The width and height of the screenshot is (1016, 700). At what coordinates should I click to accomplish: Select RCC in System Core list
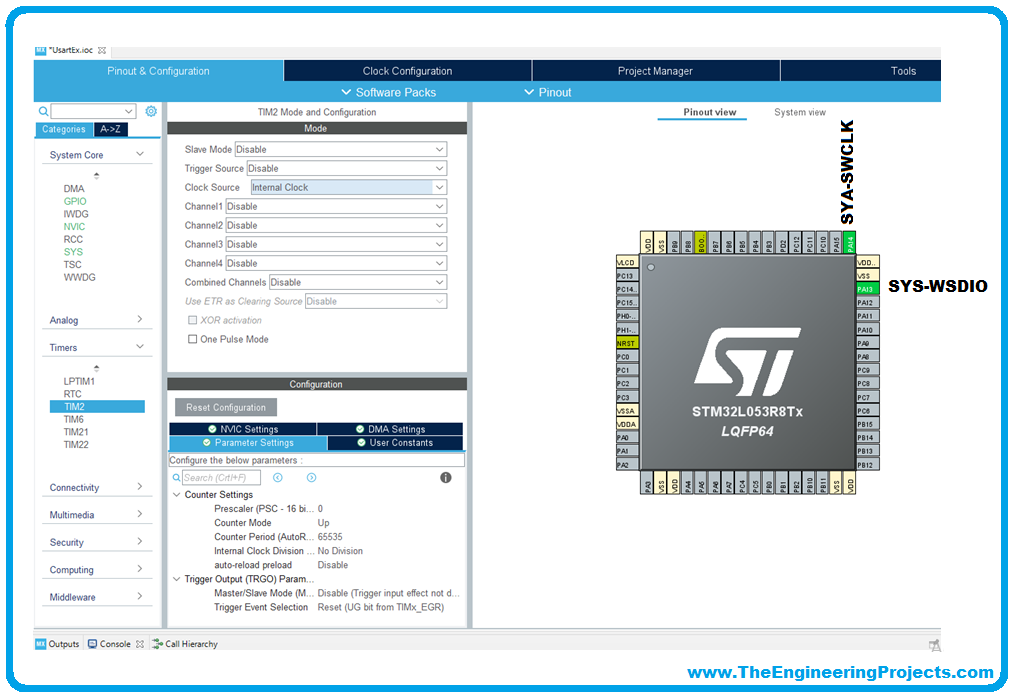[x=73, y=239]
